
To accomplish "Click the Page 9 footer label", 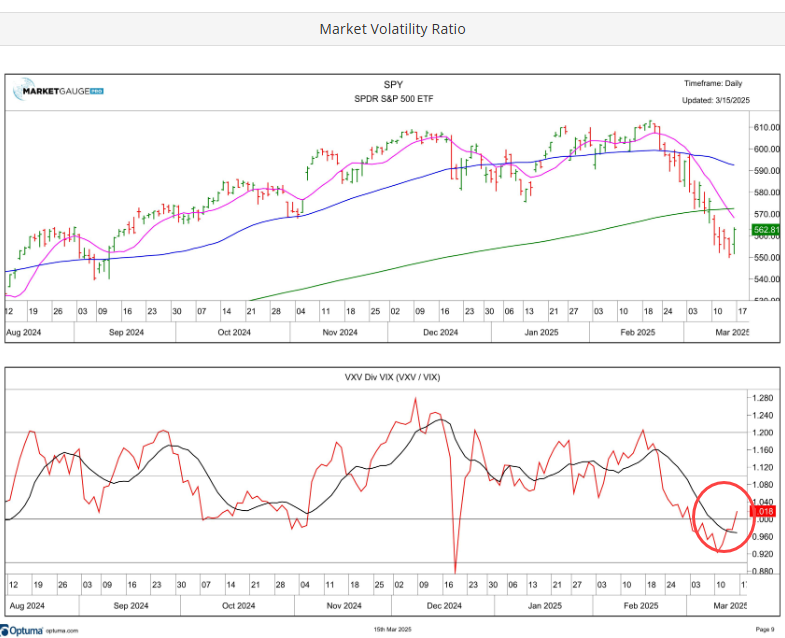I will pos(764,629).
